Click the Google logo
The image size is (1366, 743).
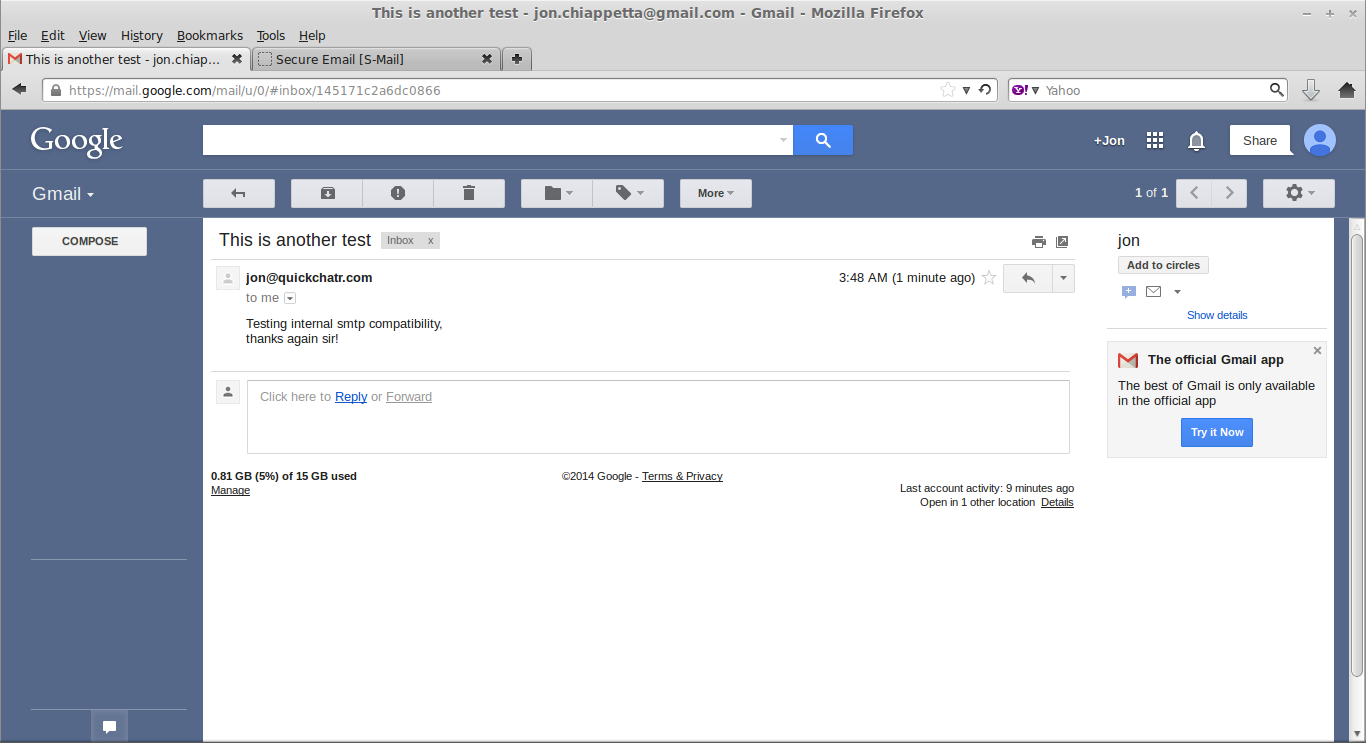(x=77, y=141)
